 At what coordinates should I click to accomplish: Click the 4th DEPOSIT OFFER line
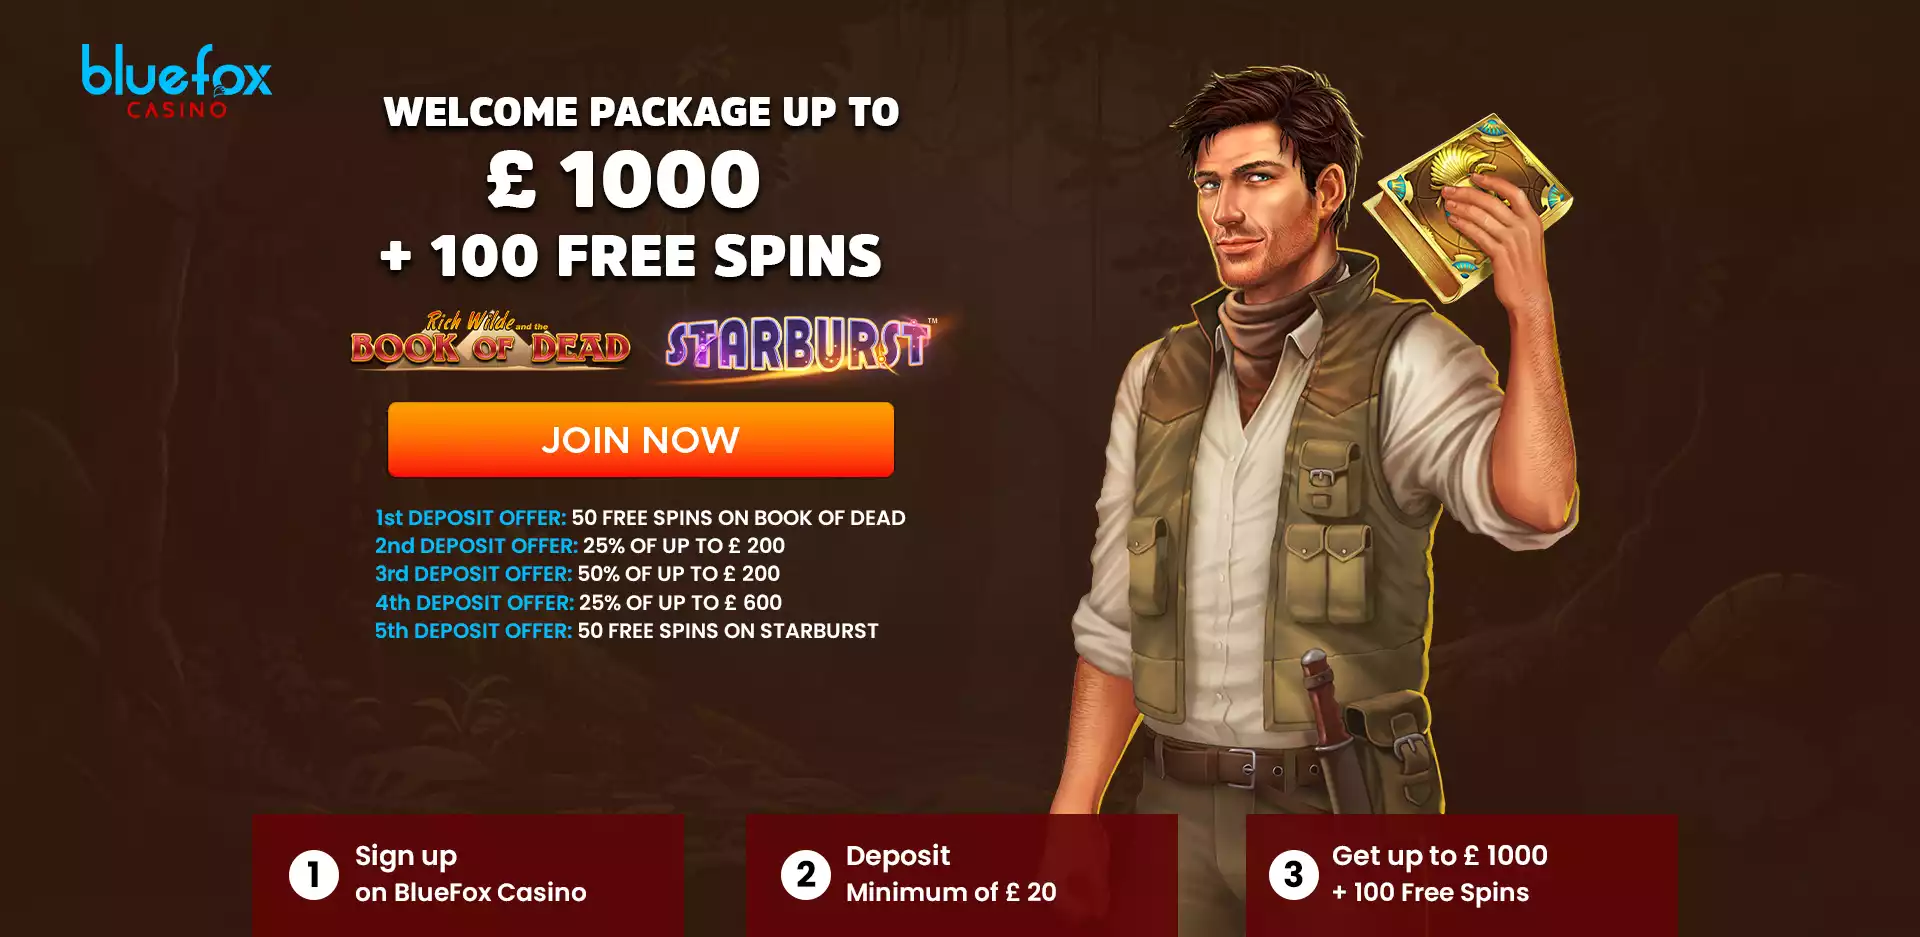click(578, 603)
